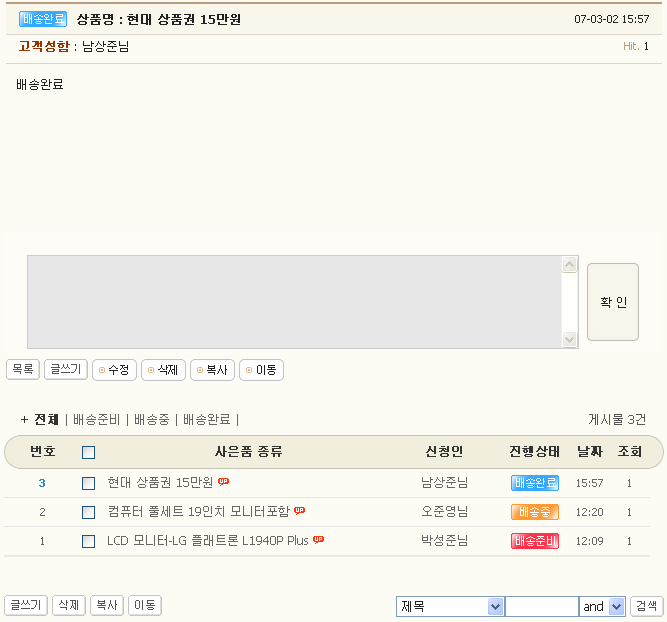The height and width of the screenshot is (622, 667).
Task: Click the red 배송준비 status badge
Action: pos(534,541)
